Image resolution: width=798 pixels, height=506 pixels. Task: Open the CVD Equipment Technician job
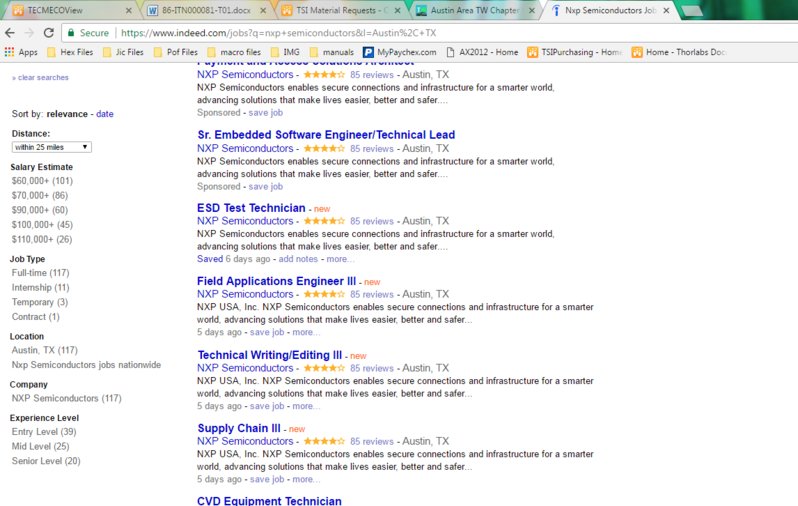click(x=269, y=501)
